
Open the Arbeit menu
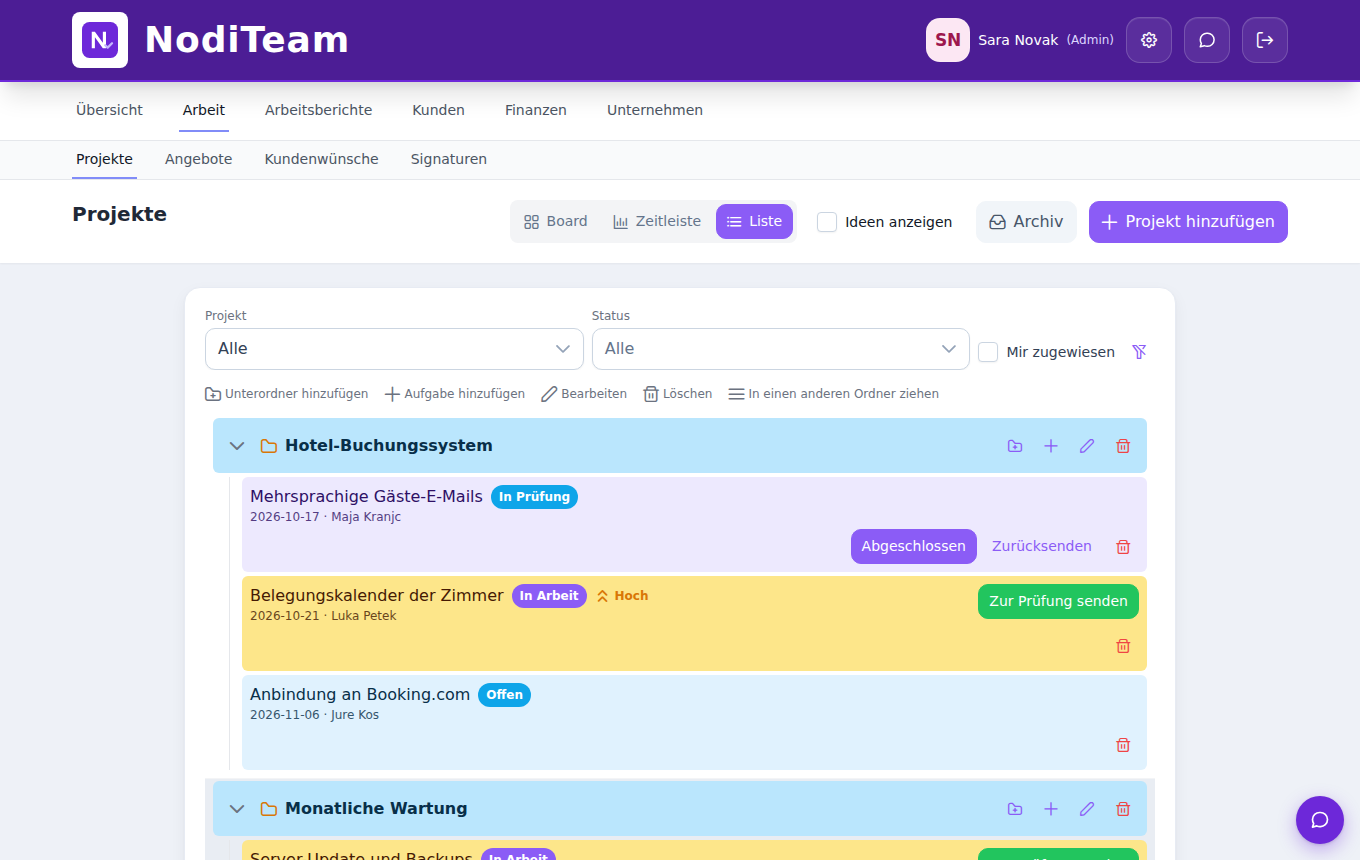click(x=204, y=110)
